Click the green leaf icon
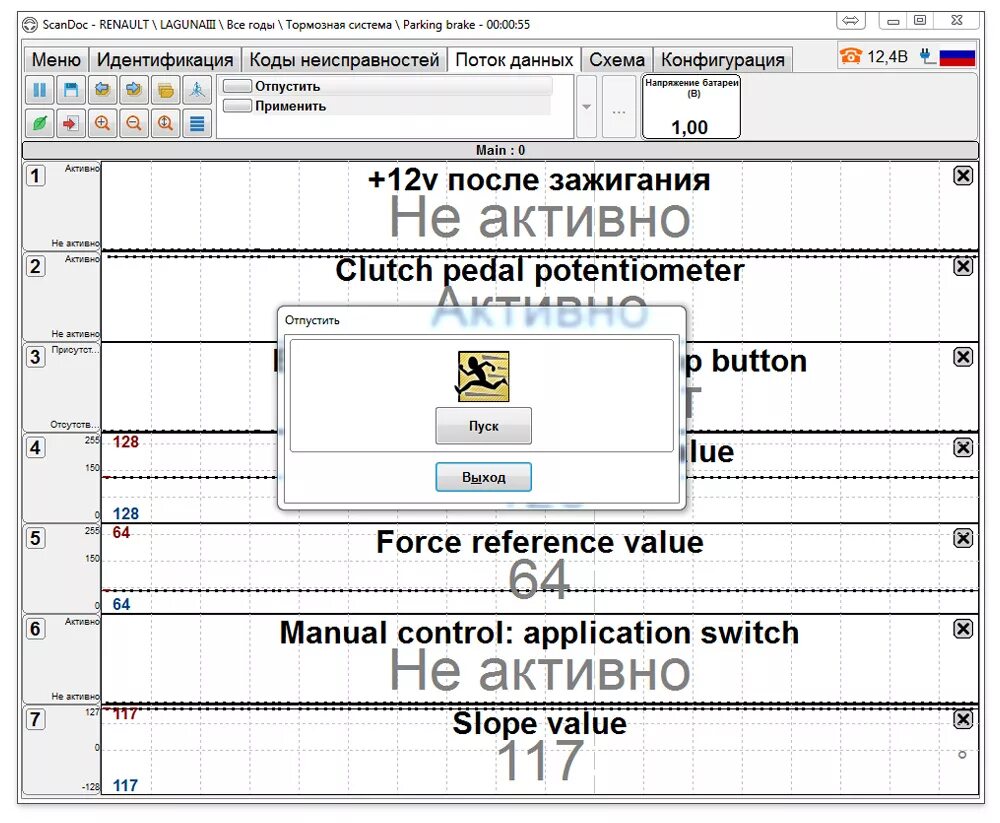 point(40,123)
